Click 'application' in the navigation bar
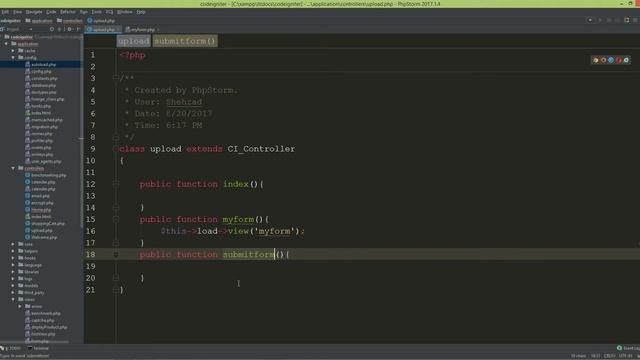 39,20
